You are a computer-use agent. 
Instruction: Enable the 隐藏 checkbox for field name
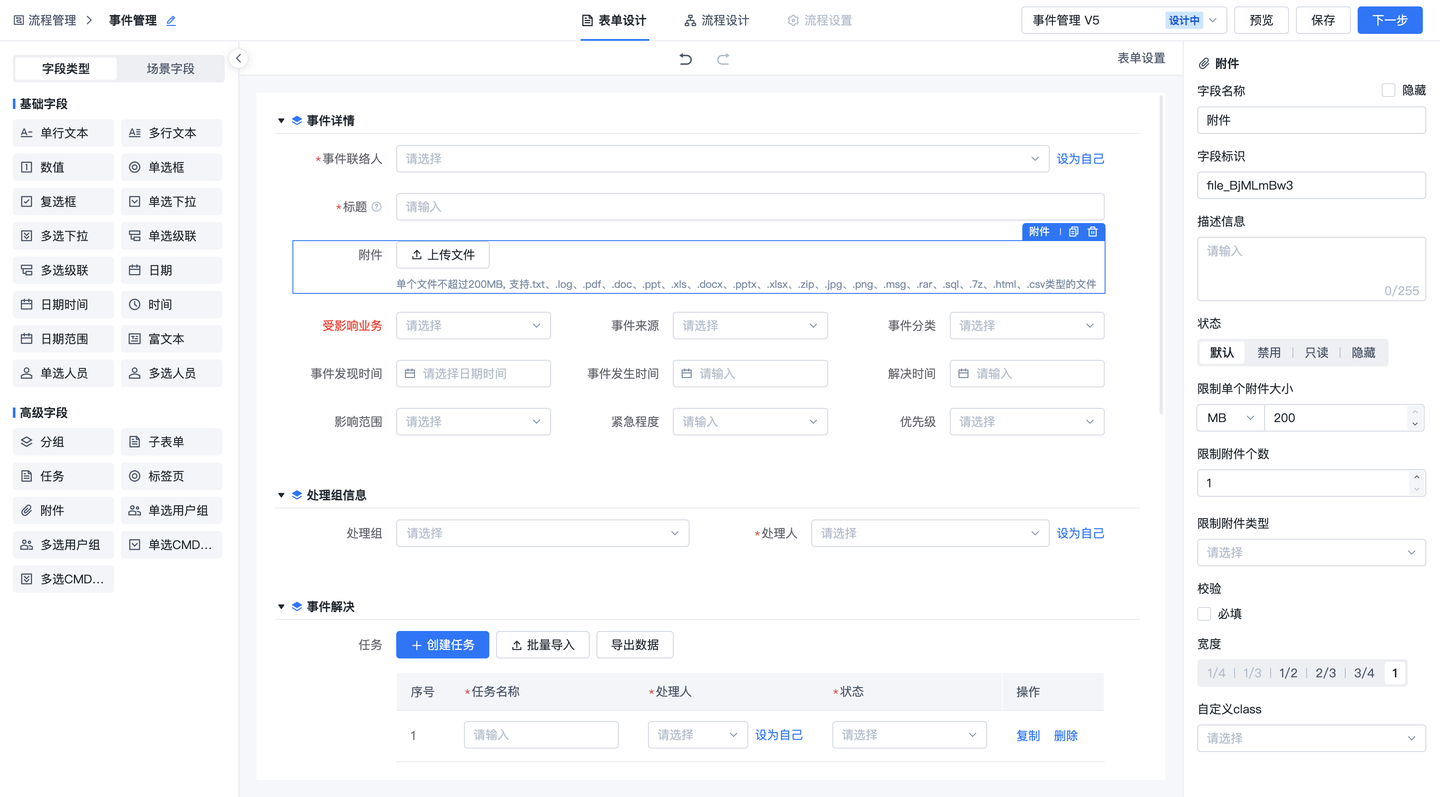[x=1388, y=90]
